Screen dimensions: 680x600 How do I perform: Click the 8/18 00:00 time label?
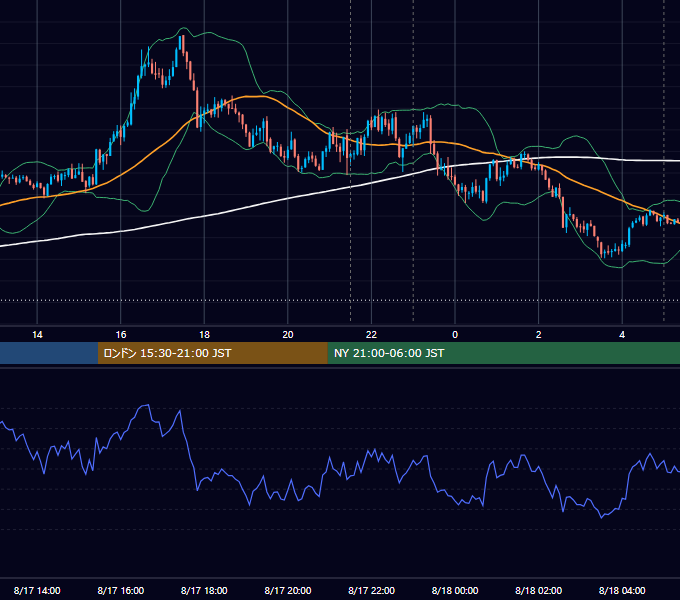455,590
